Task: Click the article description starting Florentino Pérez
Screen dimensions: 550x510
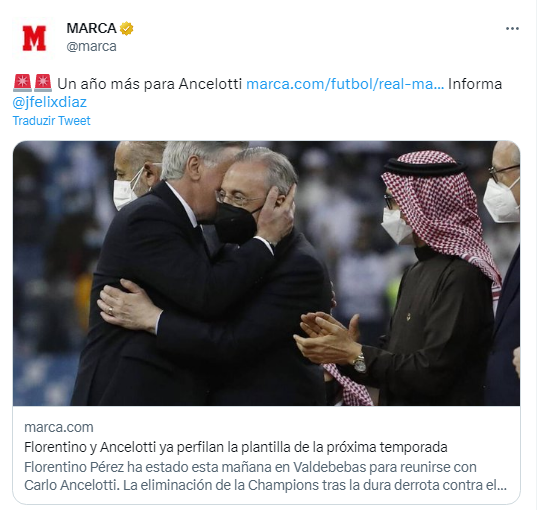Action: tap(265, 476)
